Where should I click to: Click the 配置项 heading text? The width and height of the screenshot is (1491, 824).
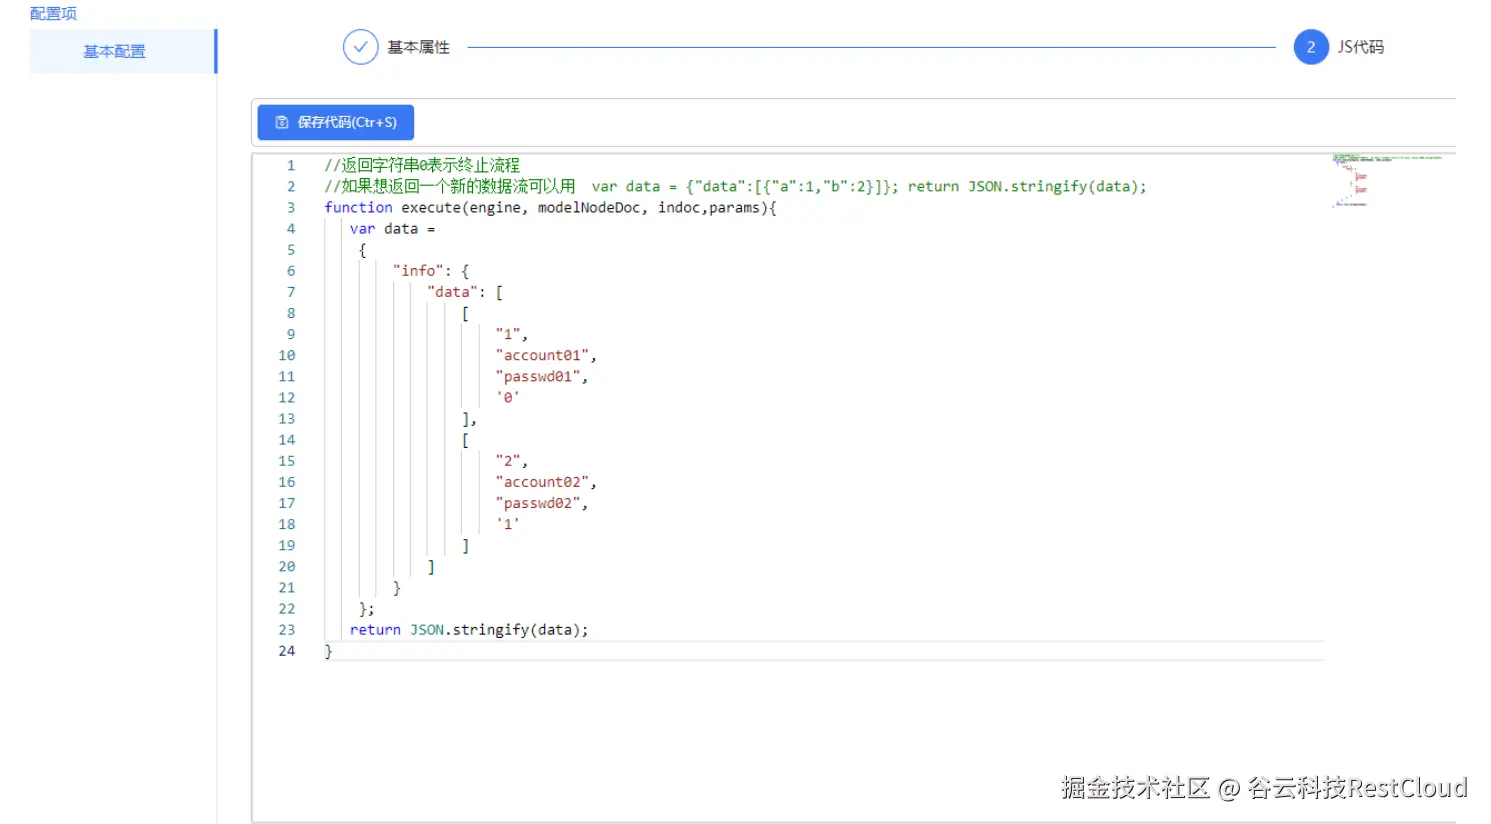point(53,13)
